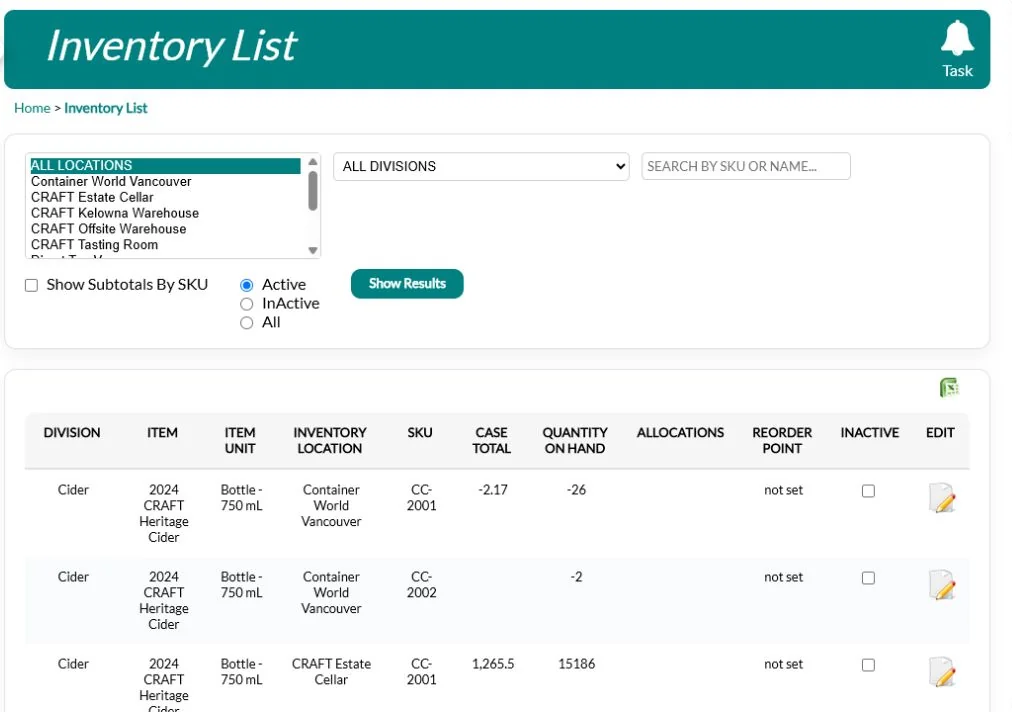Viewport: 1012px width, 712px height.
Task: Sort by the ITEM UNIT column header
Action: [x=240, y=440]
